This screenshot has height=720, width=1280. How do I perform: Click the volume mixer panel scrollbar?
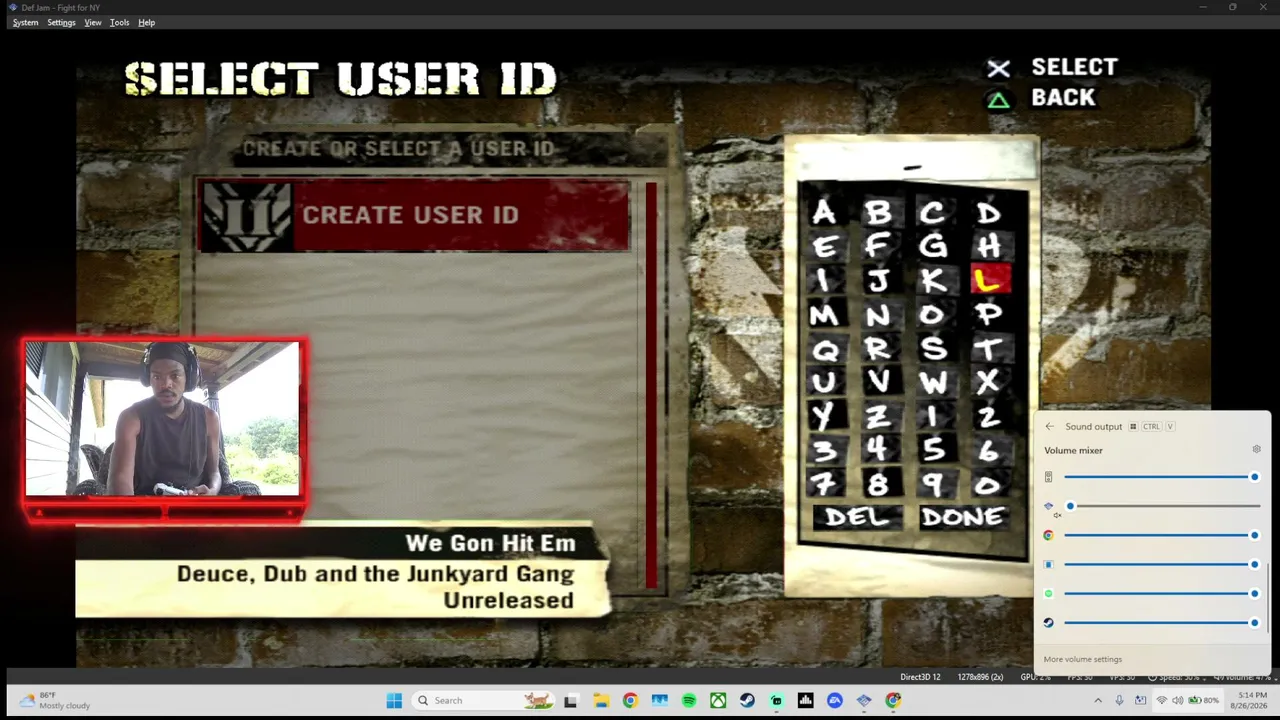[x=1268, y=598]
